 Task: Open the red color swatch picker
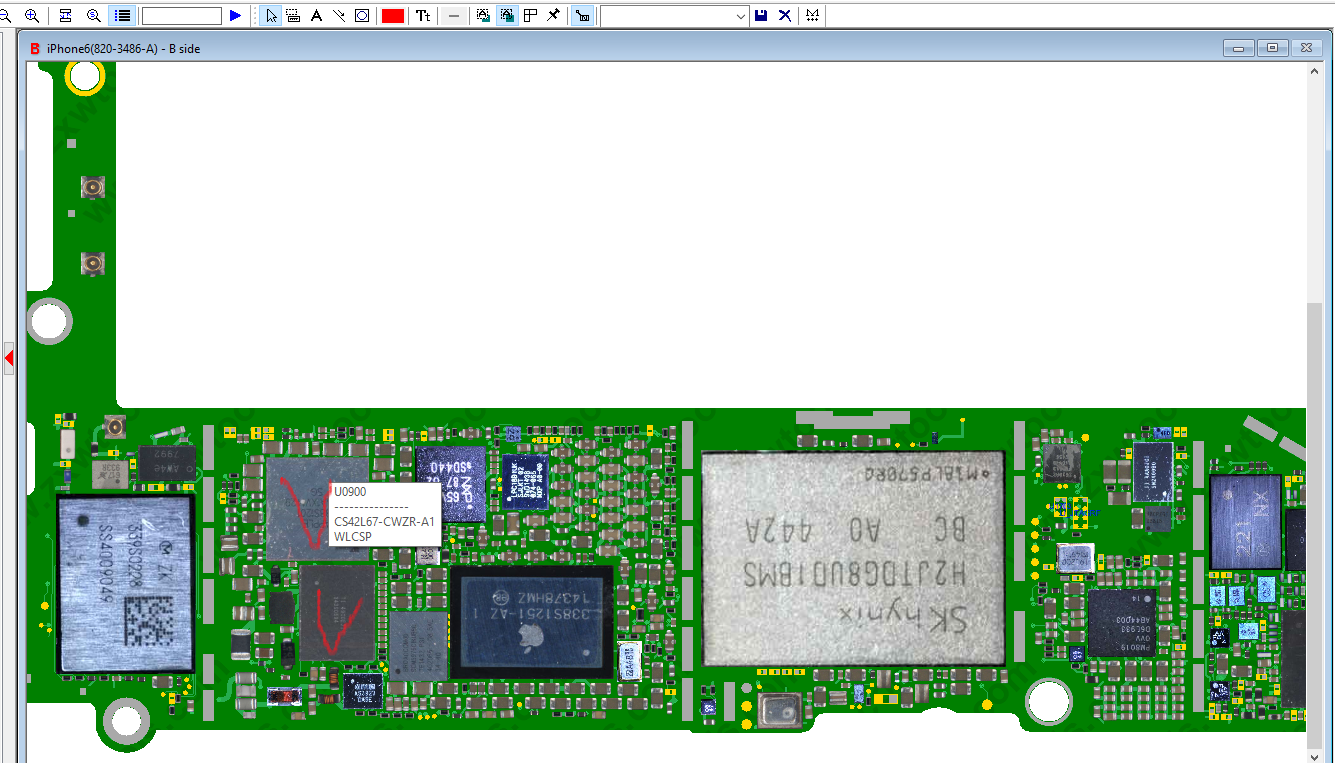[x=393, y=16]
